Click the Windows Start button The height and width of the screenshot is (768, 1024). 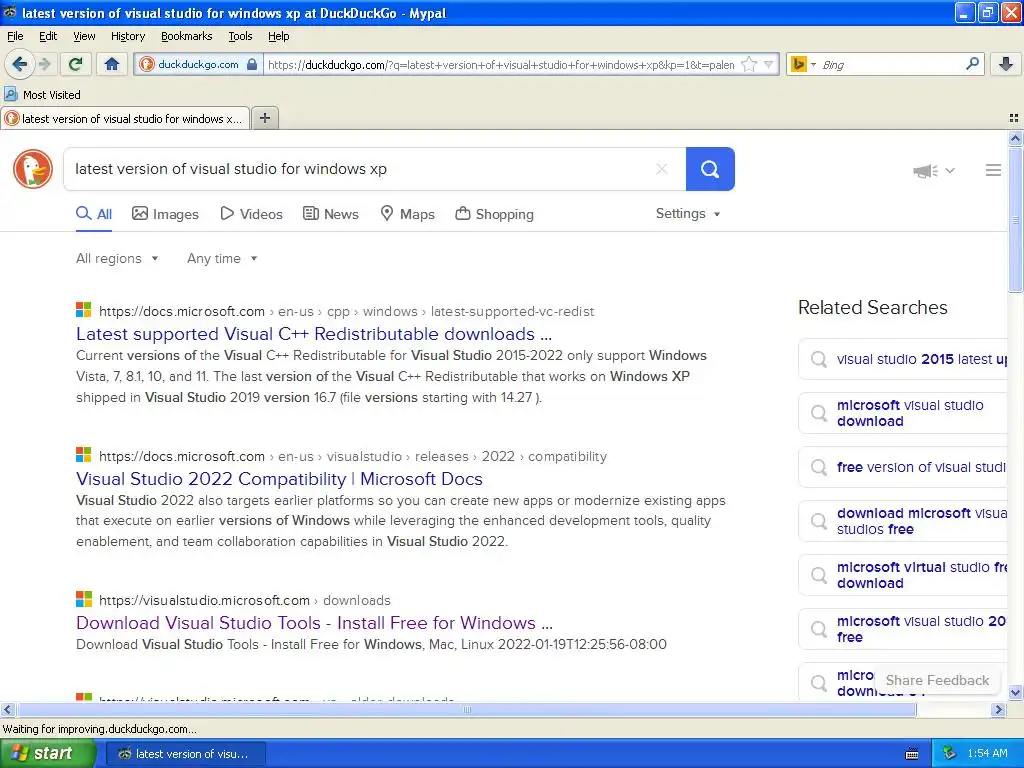[x=46, y=754]
